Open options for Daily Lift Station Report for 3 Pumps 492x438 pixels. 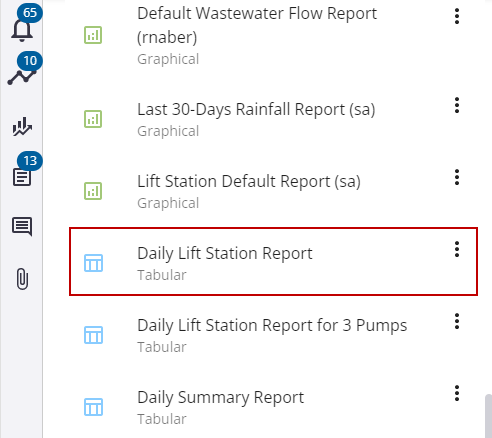point(457,321)
